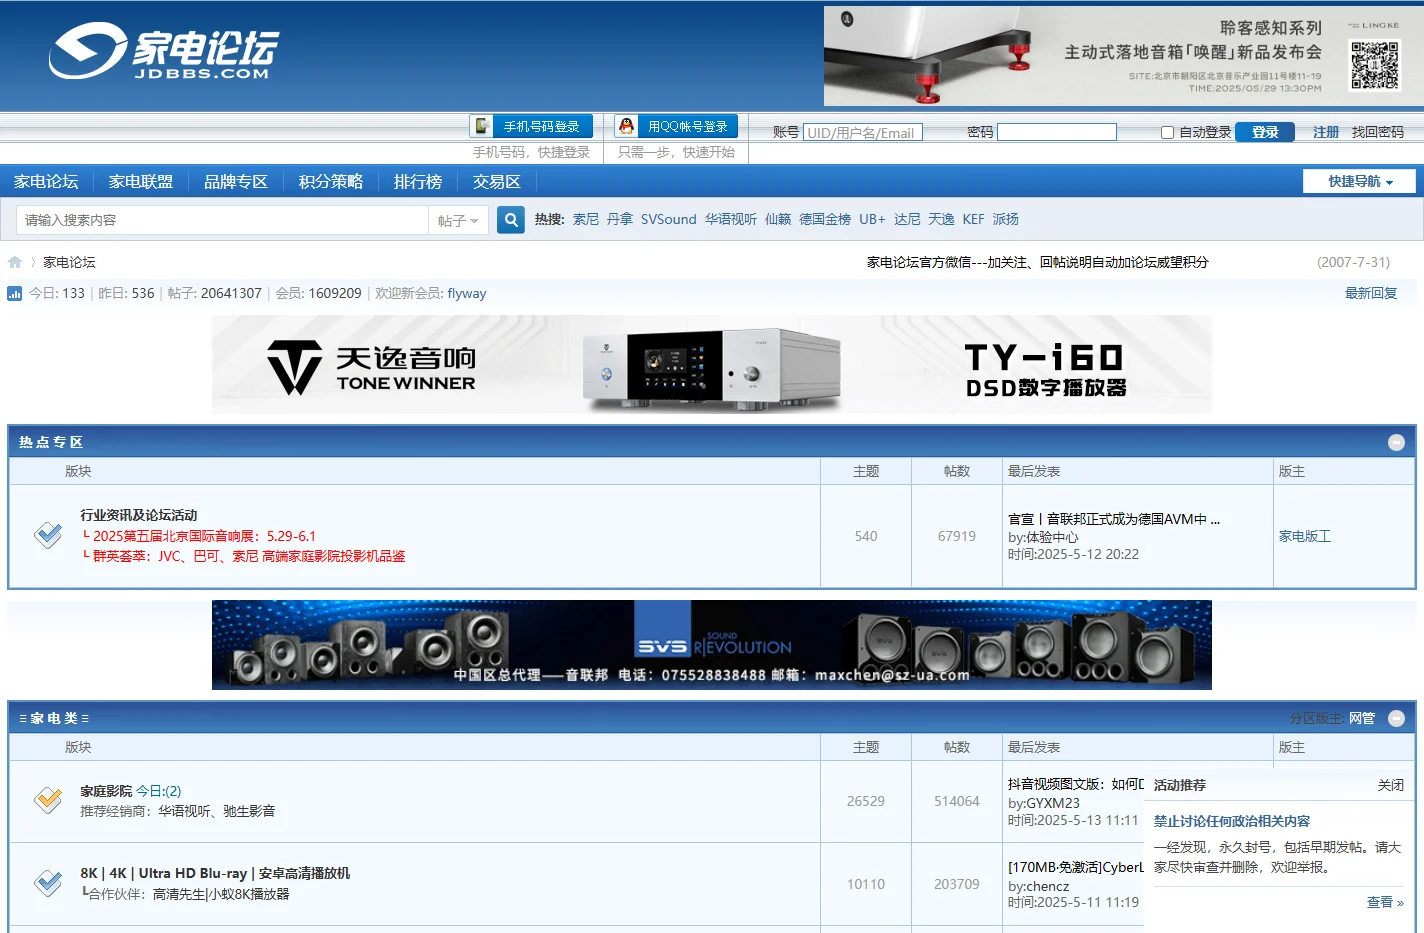Click hot search term 天逸
Viewport: 1424px width, 933px height.
[x=941, y=219]
